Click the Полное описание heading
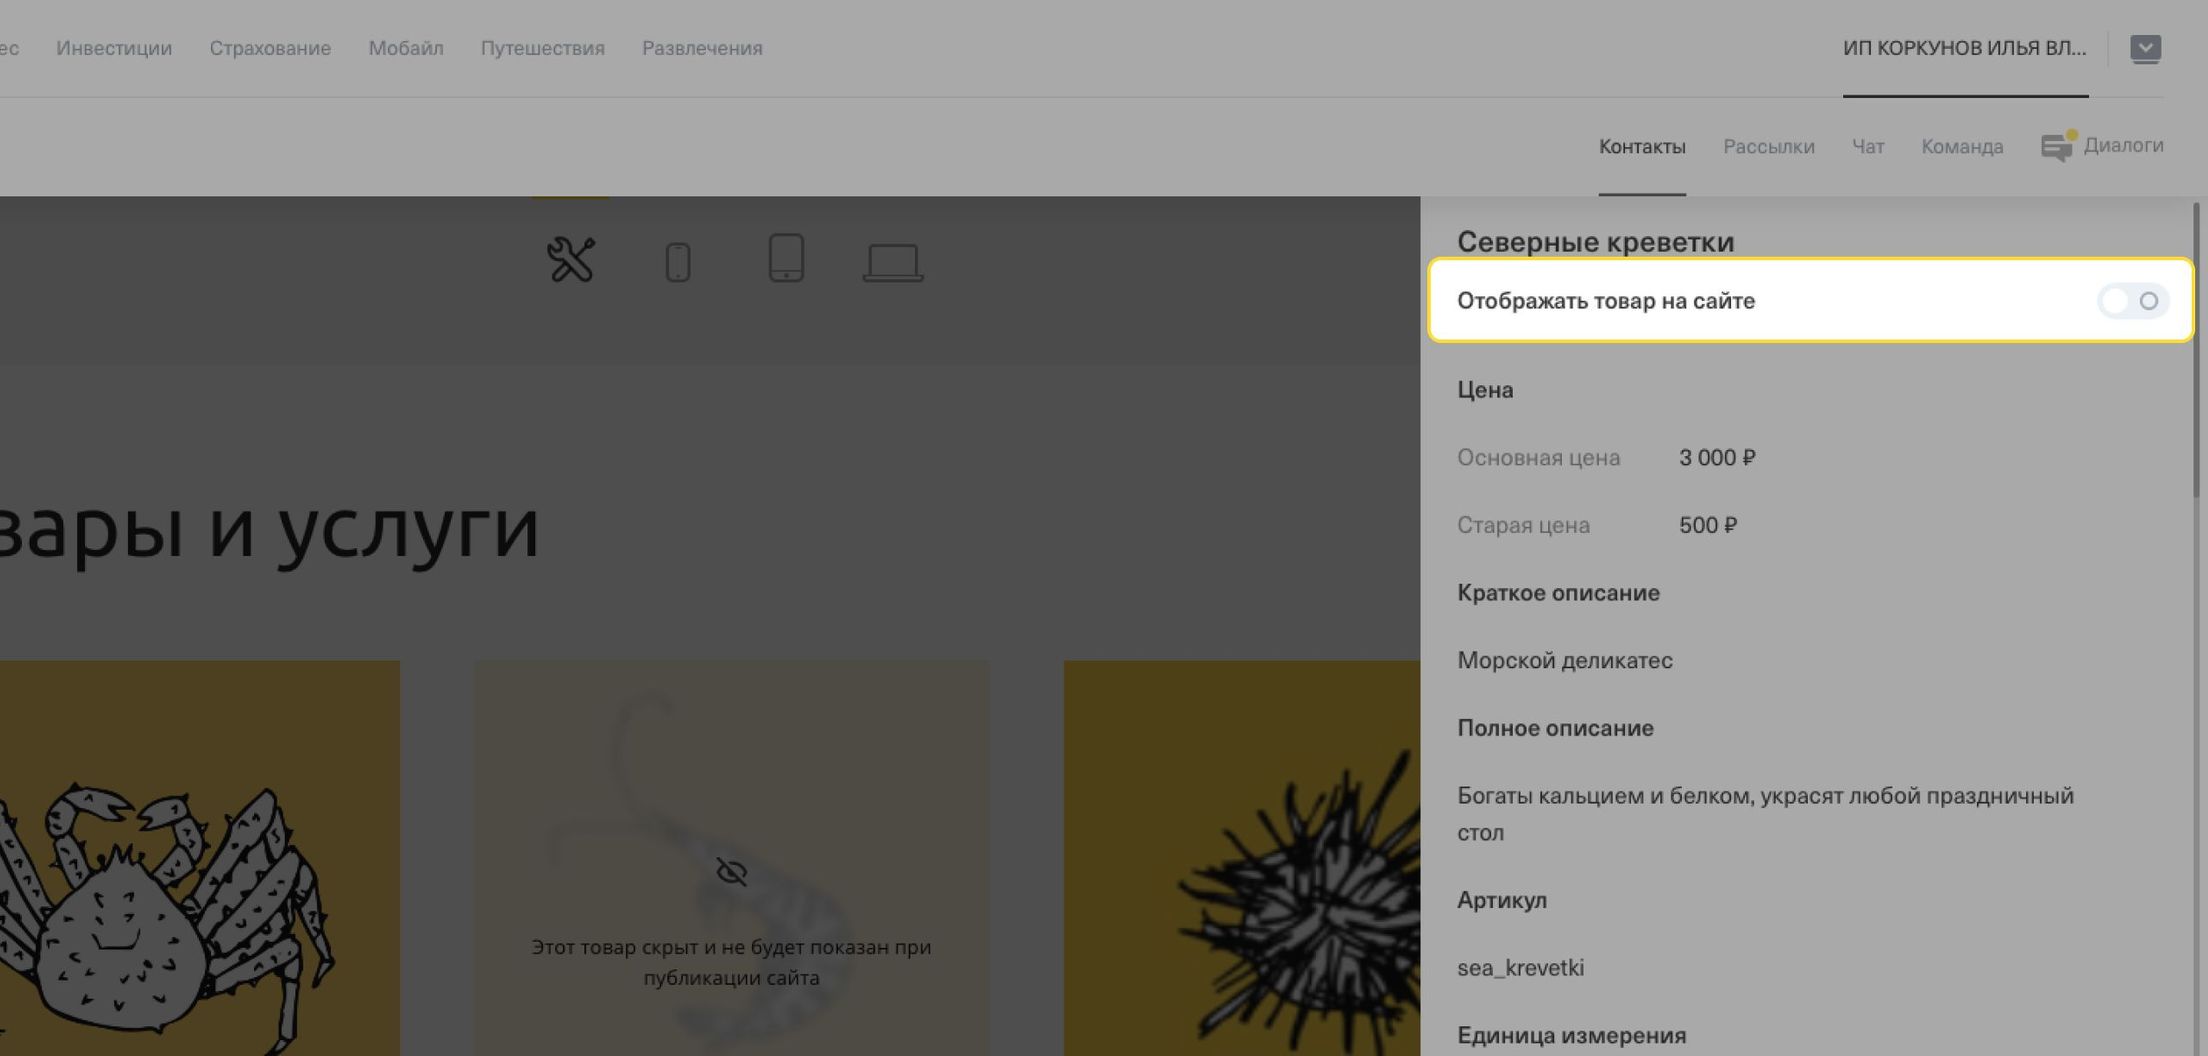Screen dimensions: 2208x1056 pyautogui.click(x=1555, y=728)
